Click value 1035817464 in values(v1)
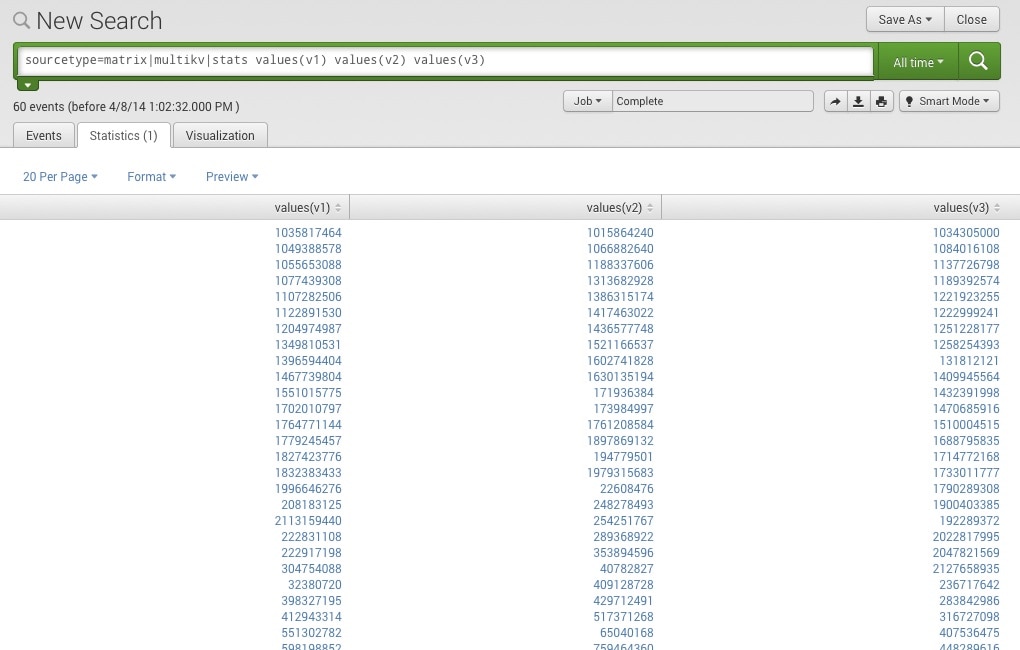 point(308,233)
